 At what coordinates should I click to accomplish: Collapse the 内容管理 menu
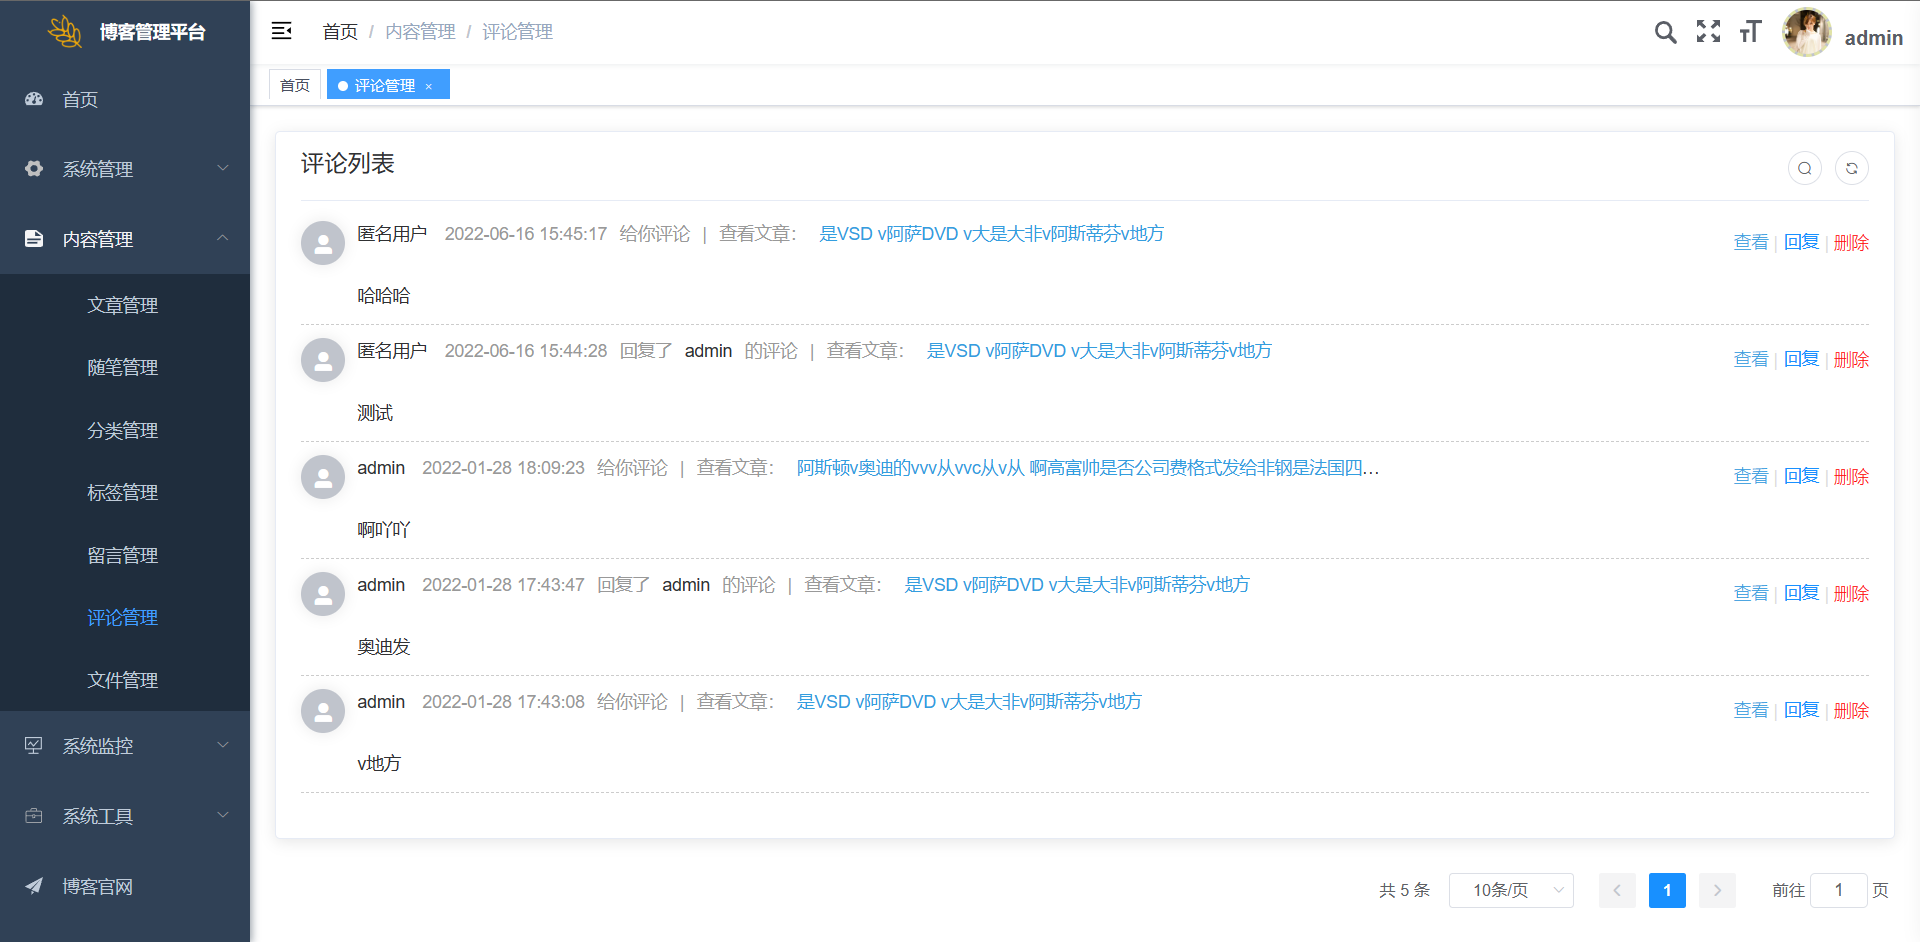point(125,239)
